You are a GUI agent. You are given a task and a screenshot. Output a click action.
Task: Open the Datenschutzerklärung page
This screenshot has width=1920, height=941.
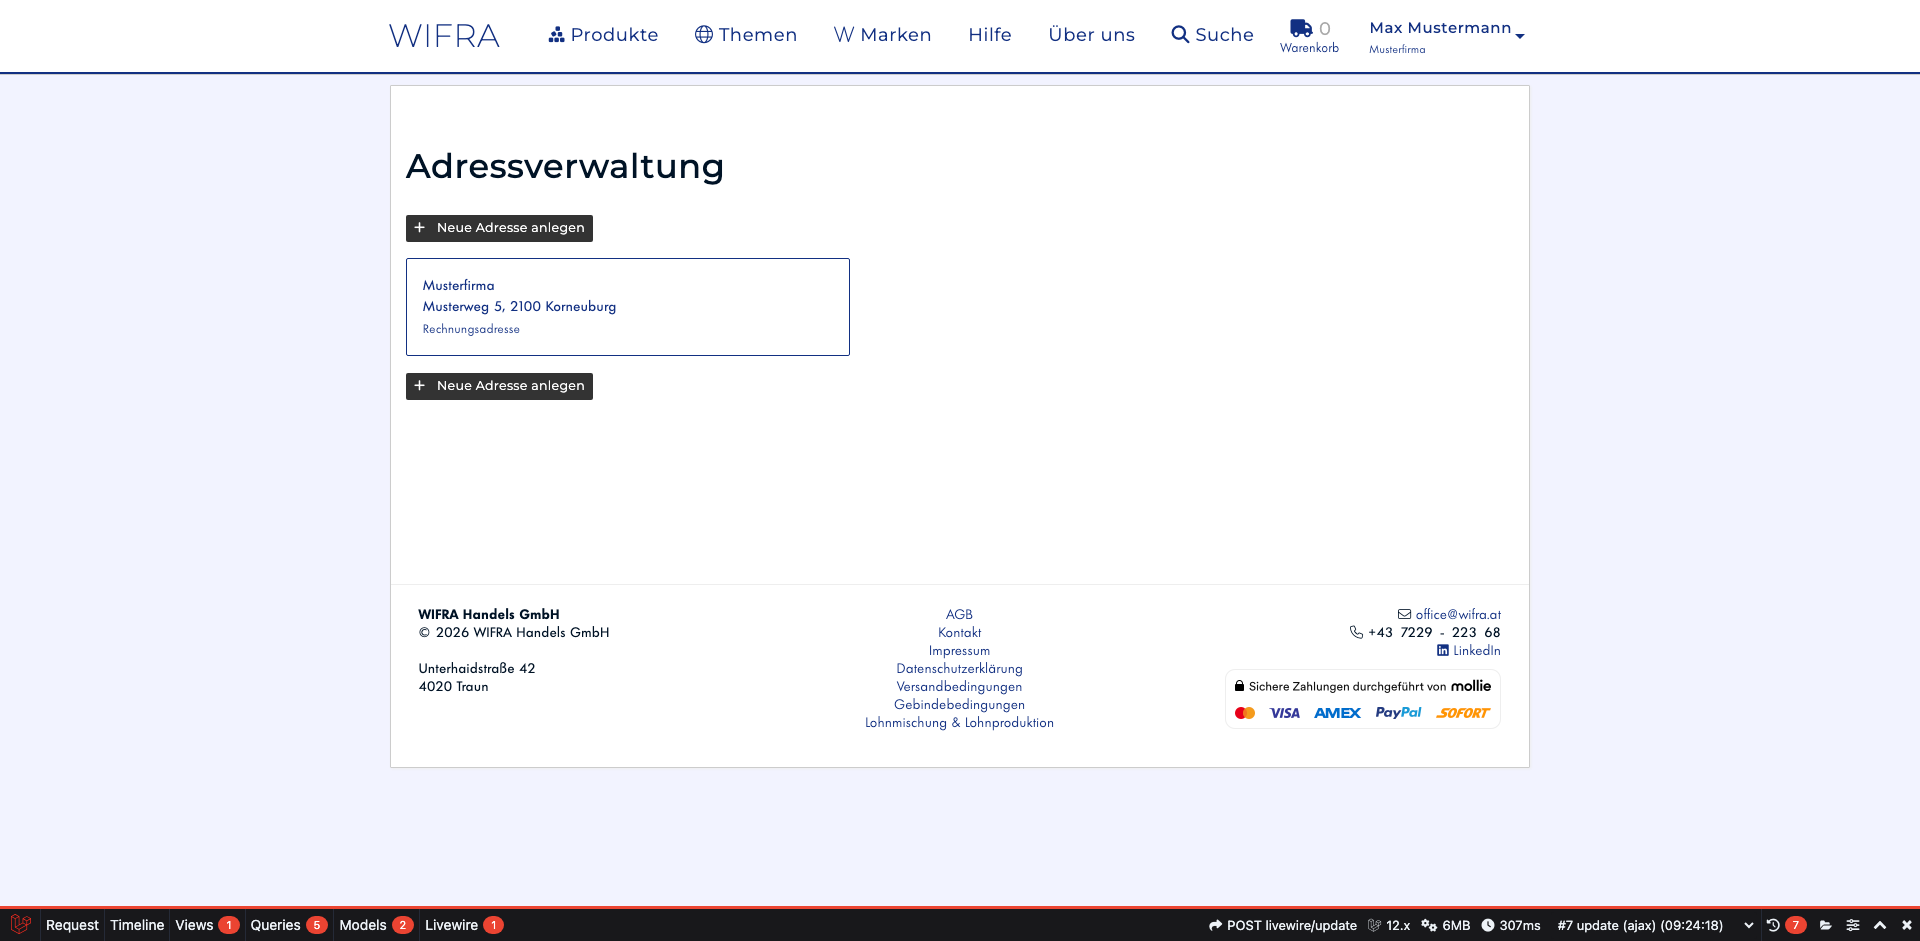(x=959, y=668)
